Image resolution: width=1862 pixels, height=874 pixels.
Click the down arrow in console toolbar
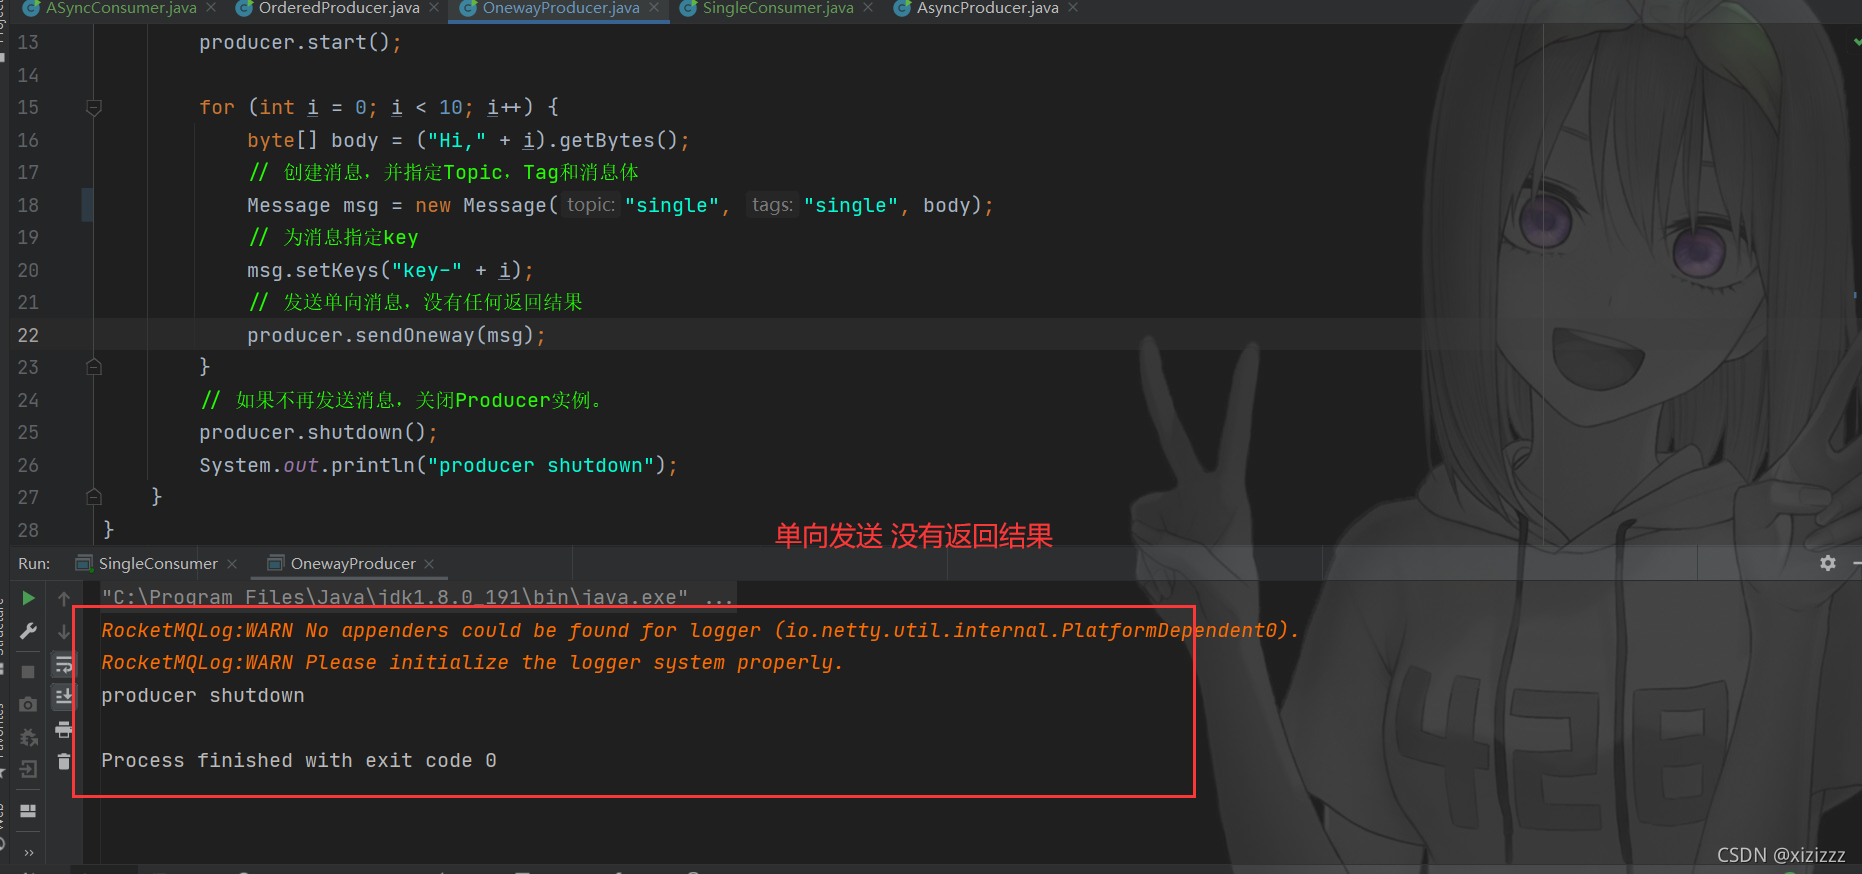64,631
